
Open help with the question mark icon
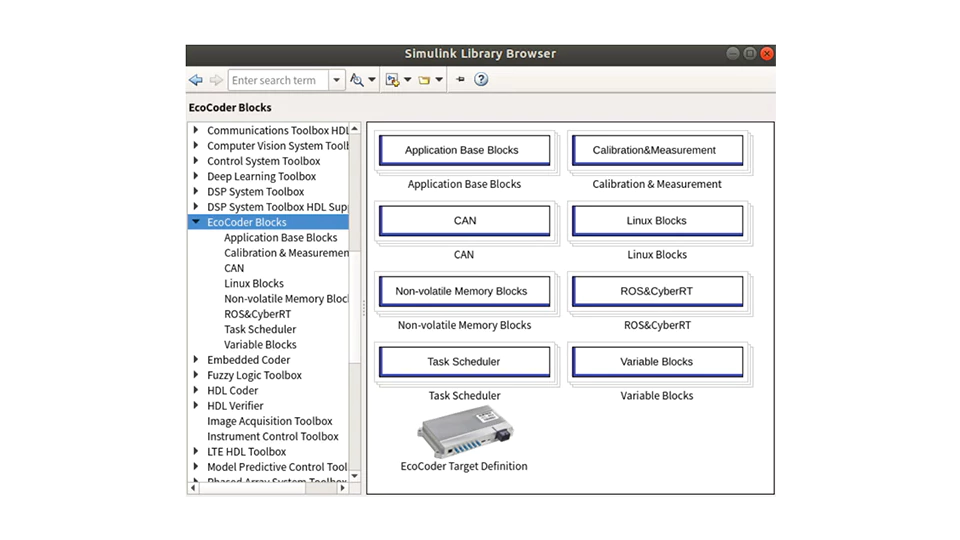[481, 79]
